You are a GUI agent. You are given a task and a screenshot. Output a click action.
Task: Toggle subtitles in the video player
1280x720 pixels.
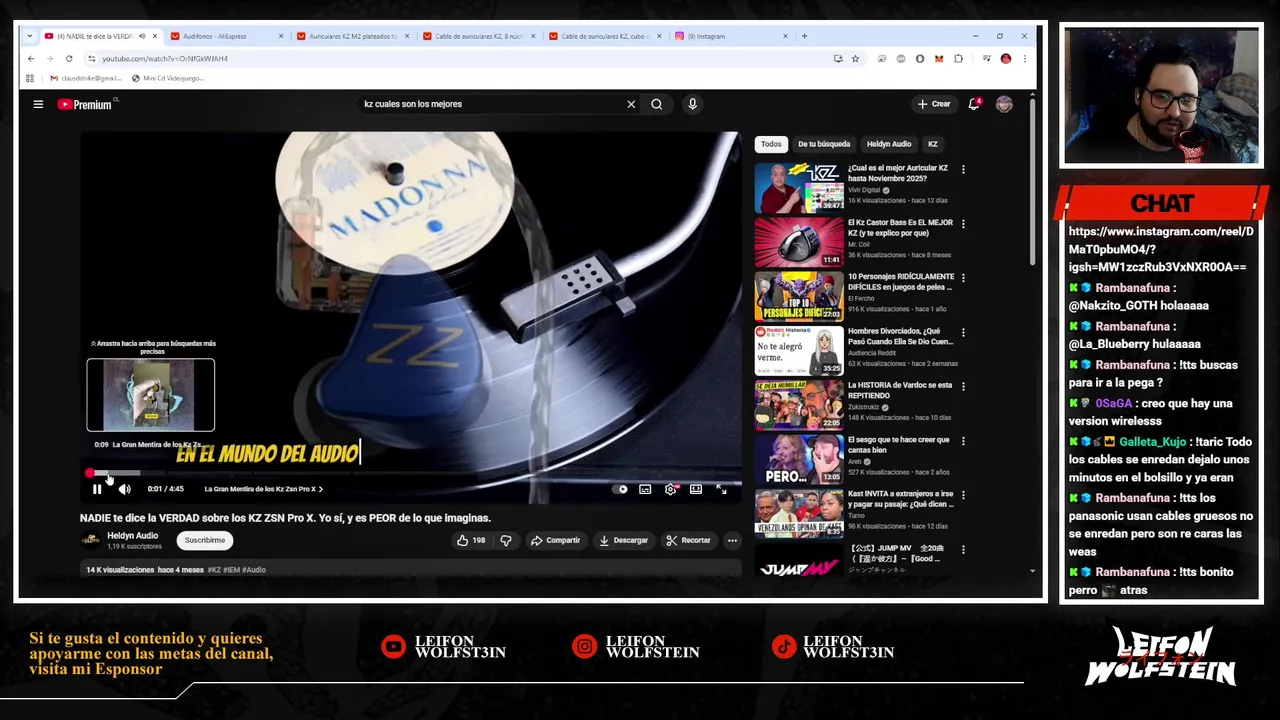[645, 489]
